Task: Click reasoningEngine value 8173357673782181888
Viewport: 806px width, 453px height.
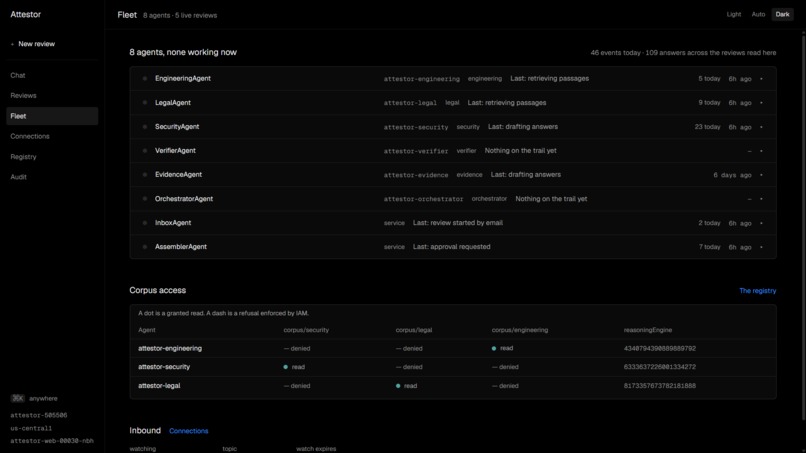Action: 660,386
